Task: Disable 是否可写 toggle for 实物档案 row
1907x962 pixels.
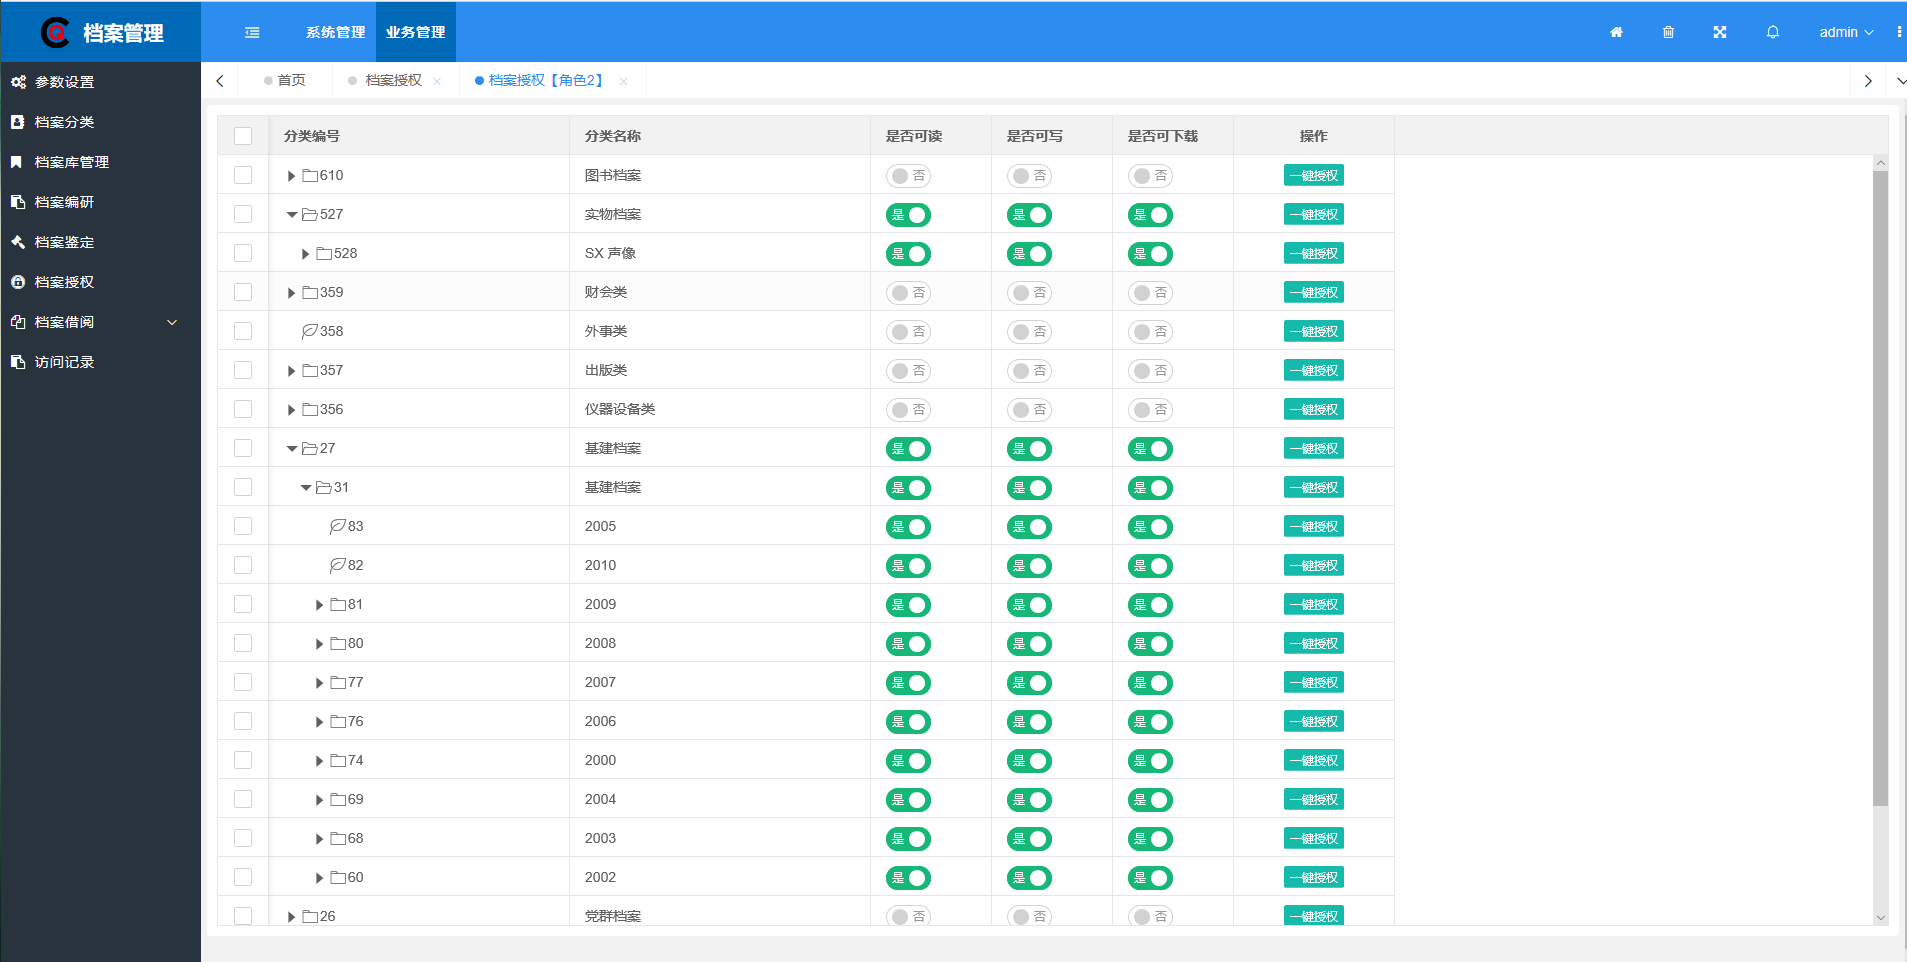Action: pyautogui.click(x=1029, y=215)
